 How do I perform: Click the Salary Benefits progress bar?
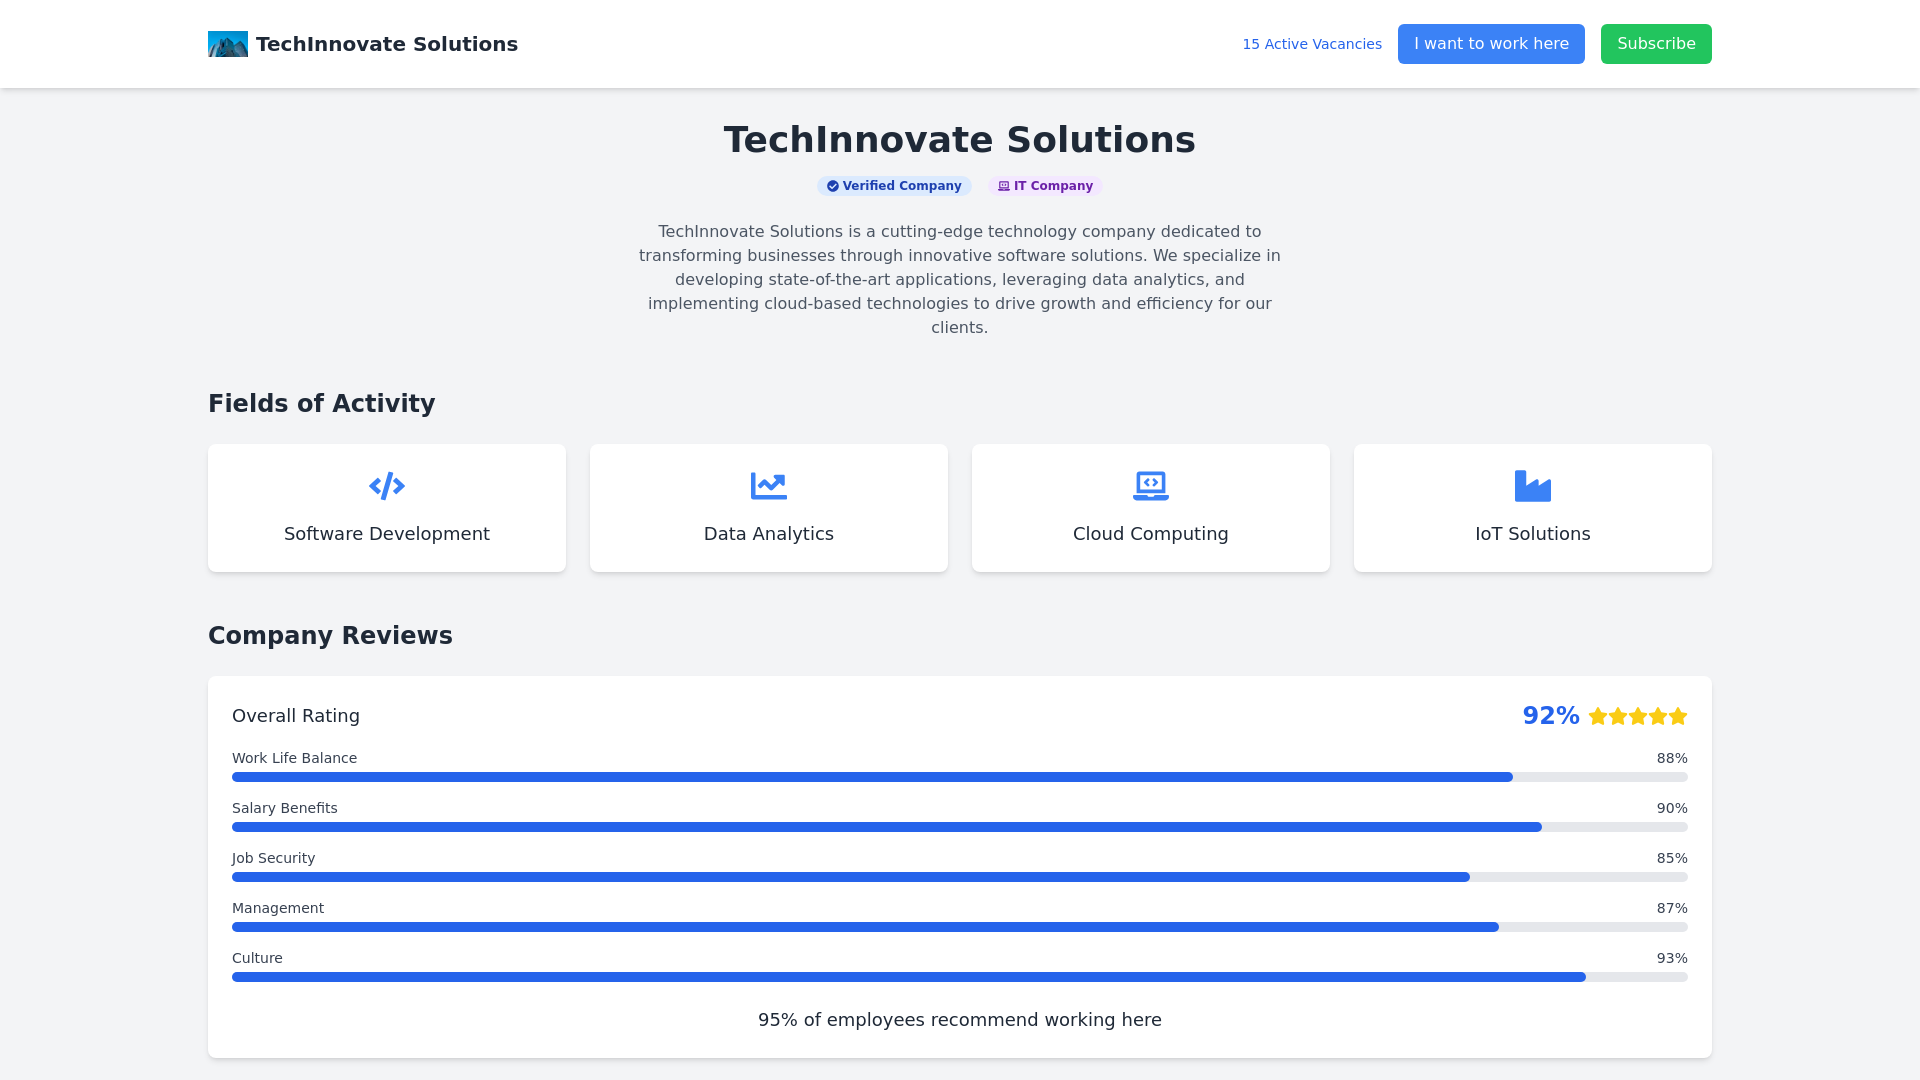point(960,827)
